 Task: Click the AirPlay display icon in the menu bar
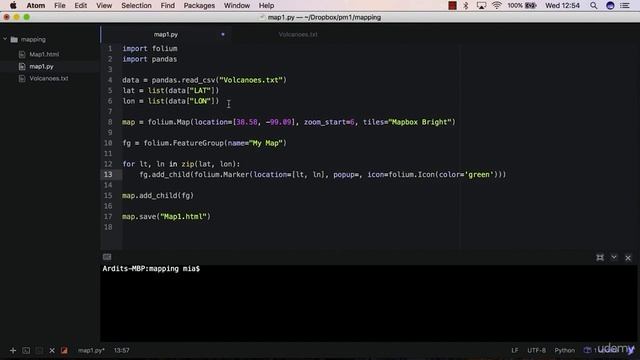[481, 5]
